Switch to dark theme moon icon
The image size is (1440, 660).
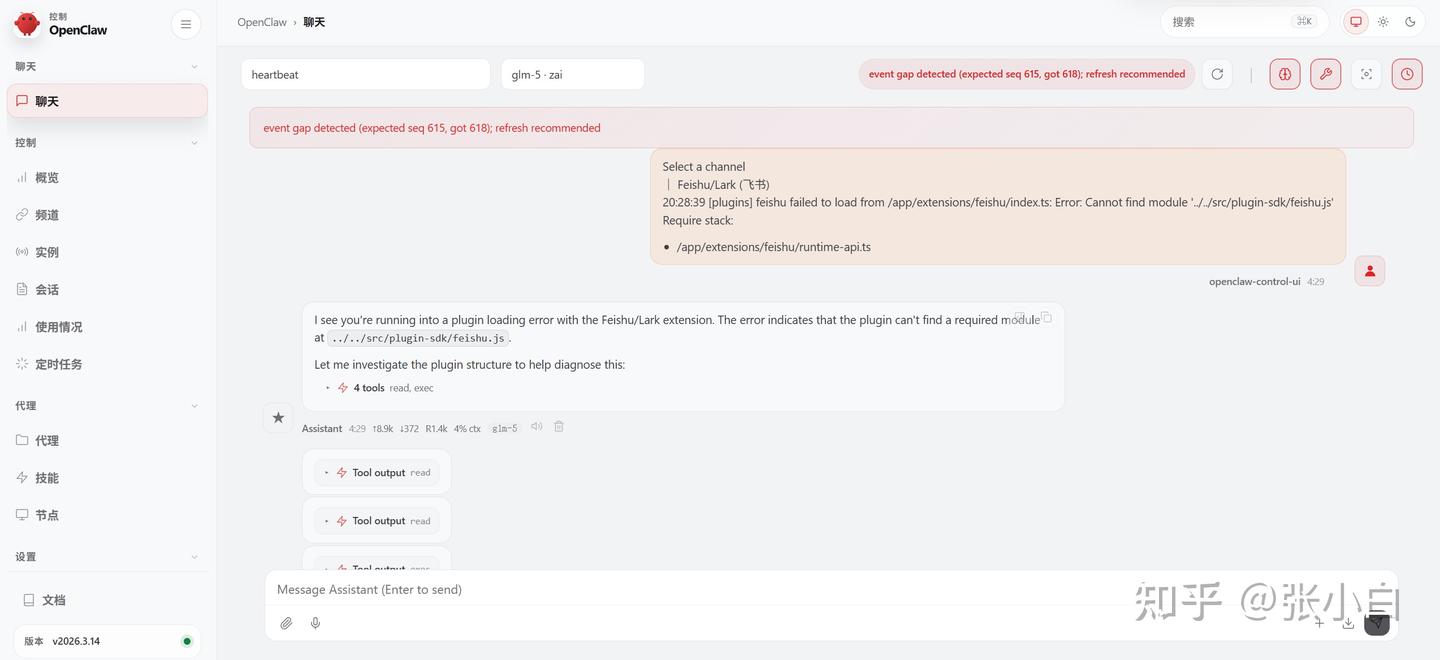tap(1410, 22)
